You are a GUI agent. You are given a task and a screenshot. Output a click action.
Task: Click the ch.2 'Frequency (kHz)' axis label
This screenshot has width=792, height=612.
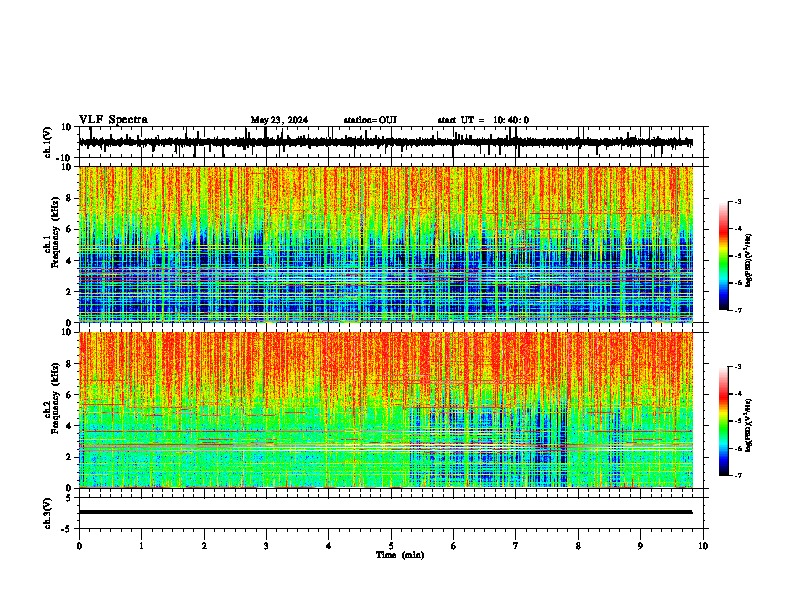pyautogui.click(x=55, y=398)
